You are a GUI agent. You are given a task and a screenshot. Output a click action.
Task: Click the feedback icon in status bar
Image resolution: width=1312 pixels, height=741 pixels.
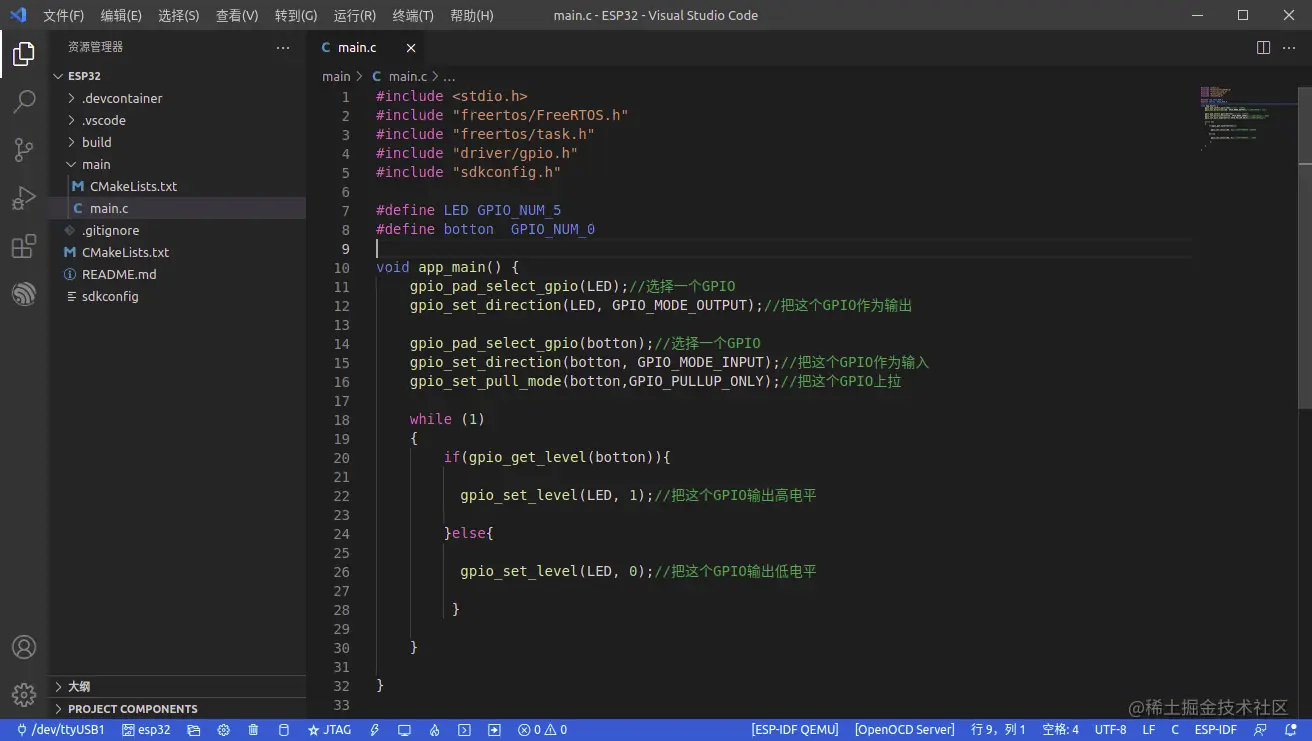(x=1260, y=730)
